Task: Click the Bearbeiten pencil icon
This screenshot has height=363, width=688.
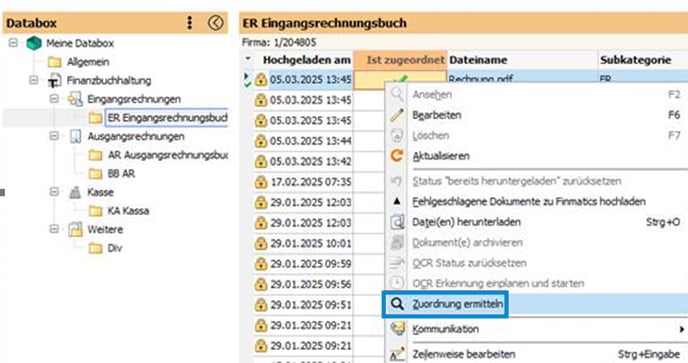Action: click(397, 115)
